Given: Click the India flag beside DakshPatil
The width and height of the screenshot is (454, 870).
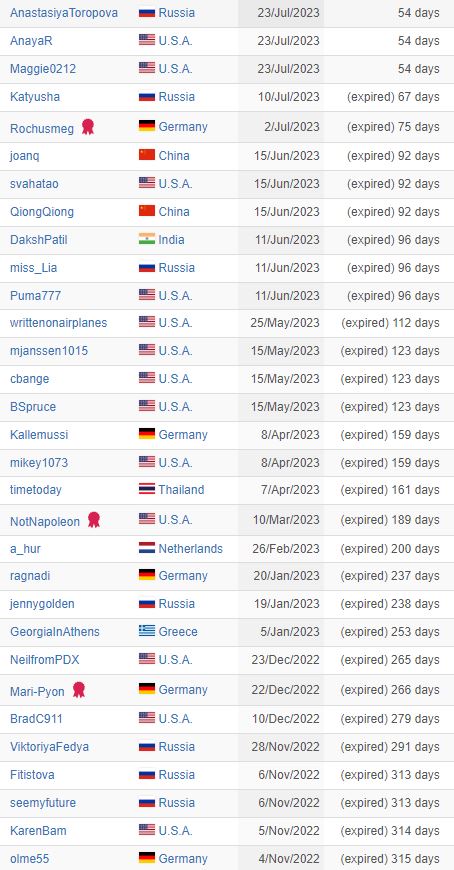Looking at the screenshot, I should click(147, 239).
